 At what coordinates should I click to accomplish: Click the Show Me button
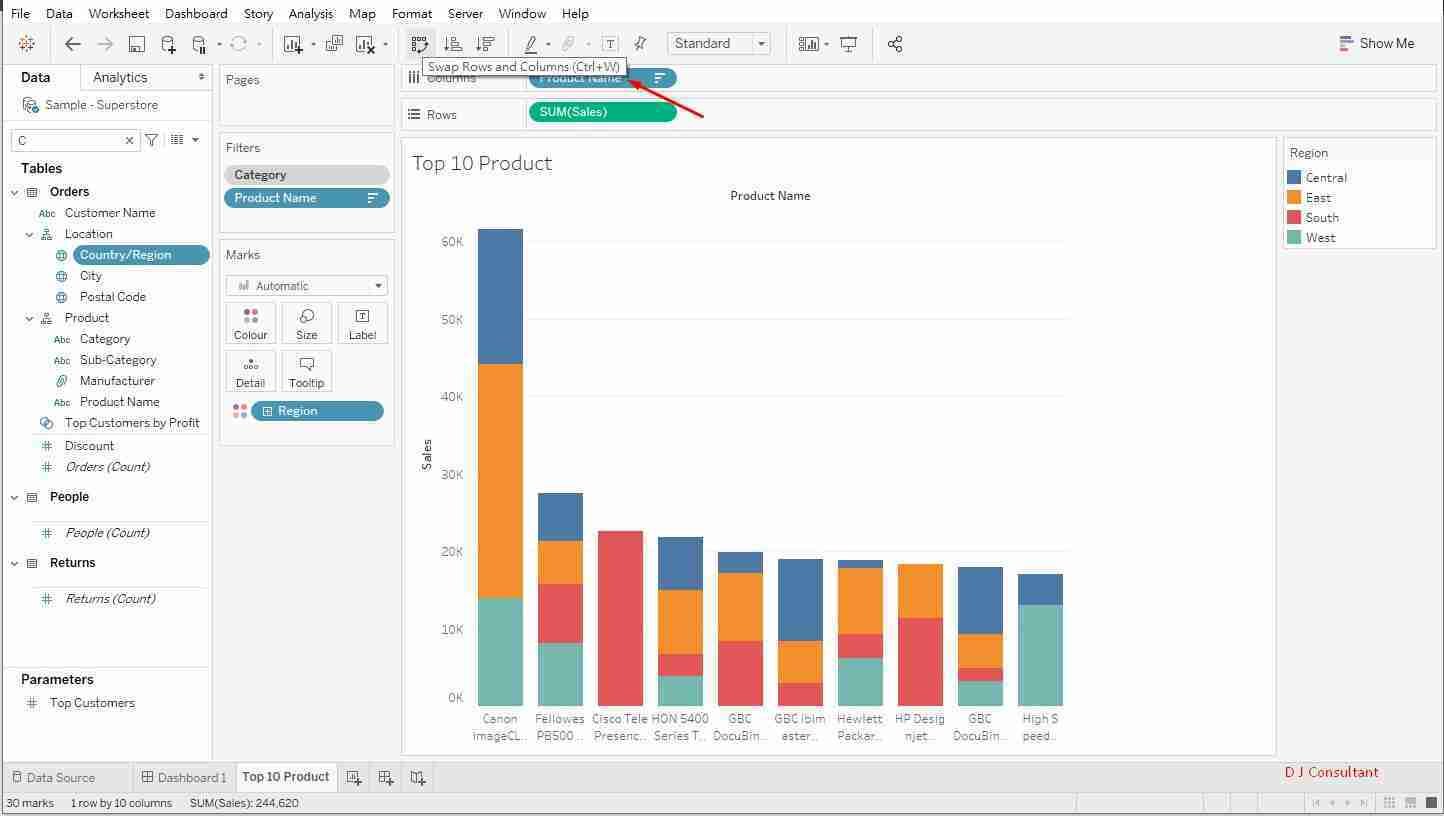tap(1376, 44)
